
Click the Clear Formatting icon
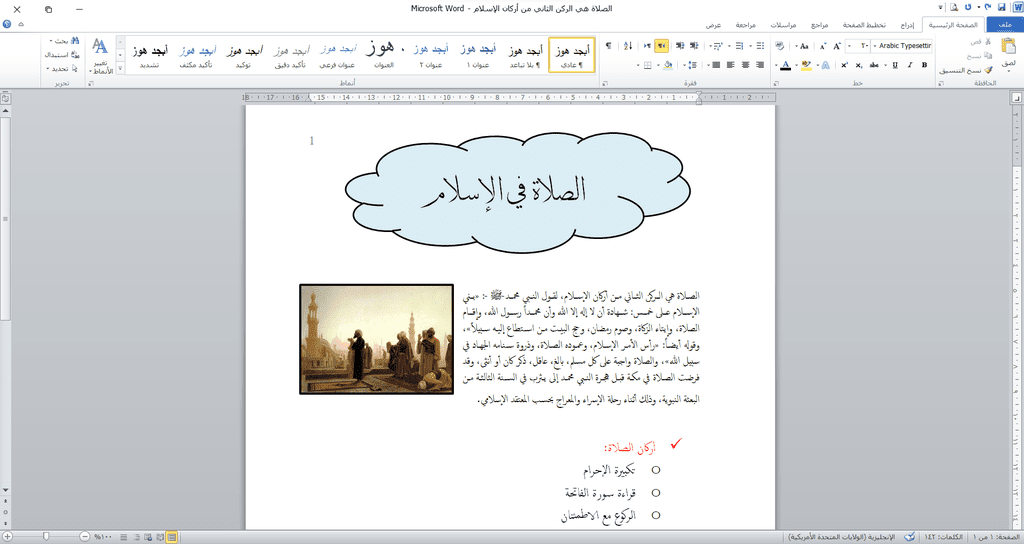[780, 46]
